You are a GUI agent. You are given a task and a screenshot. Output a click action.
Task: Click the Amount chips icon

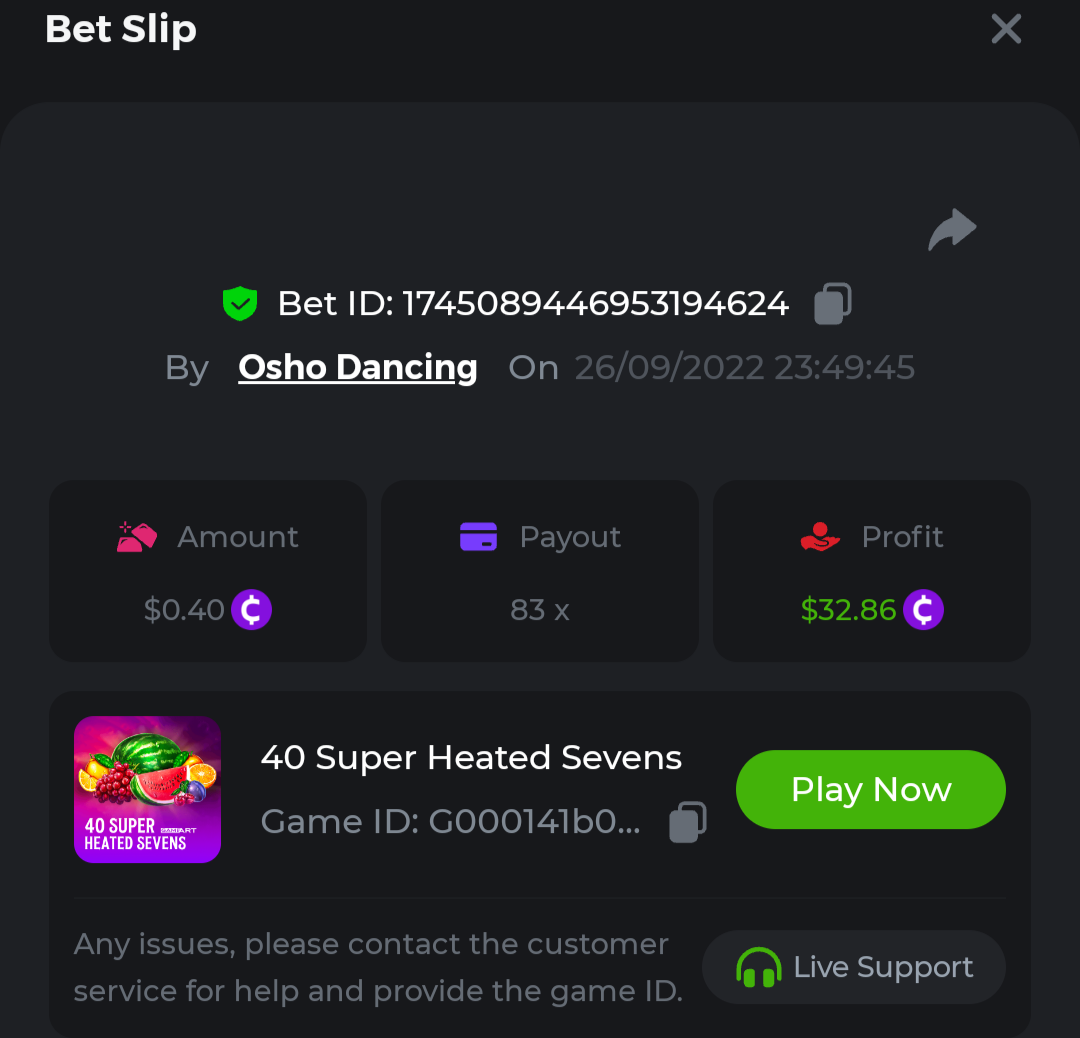click(x=137, y=537)
